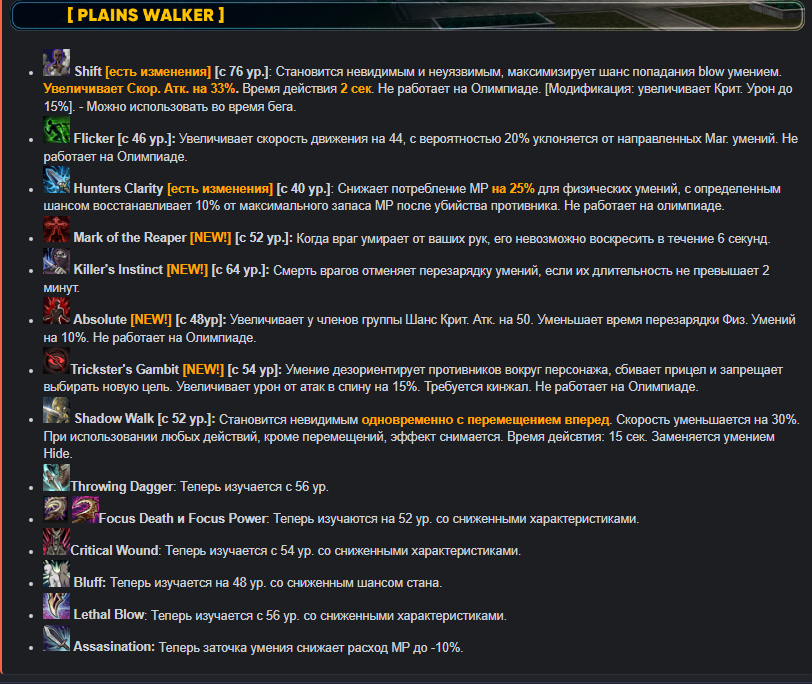This screenshot has width=812, height=684.
Task: Click the red Mark of the Reaper icon
Action: coord(56,229)
